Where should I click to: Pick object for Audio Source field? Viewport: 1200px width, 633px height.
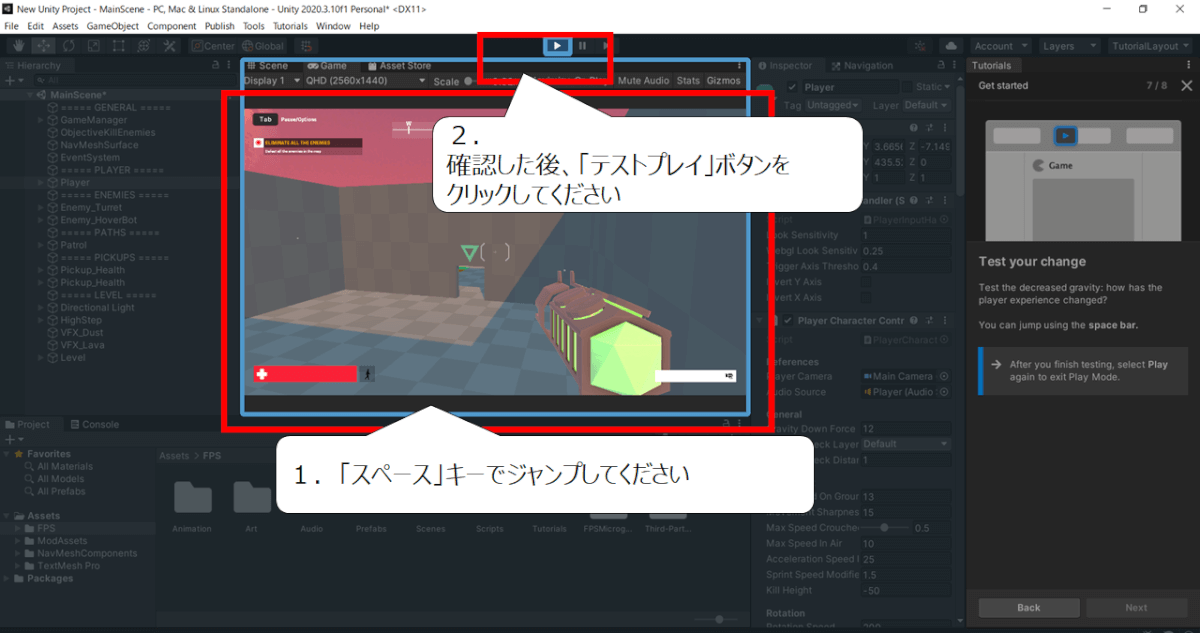(x=944, y=393)
